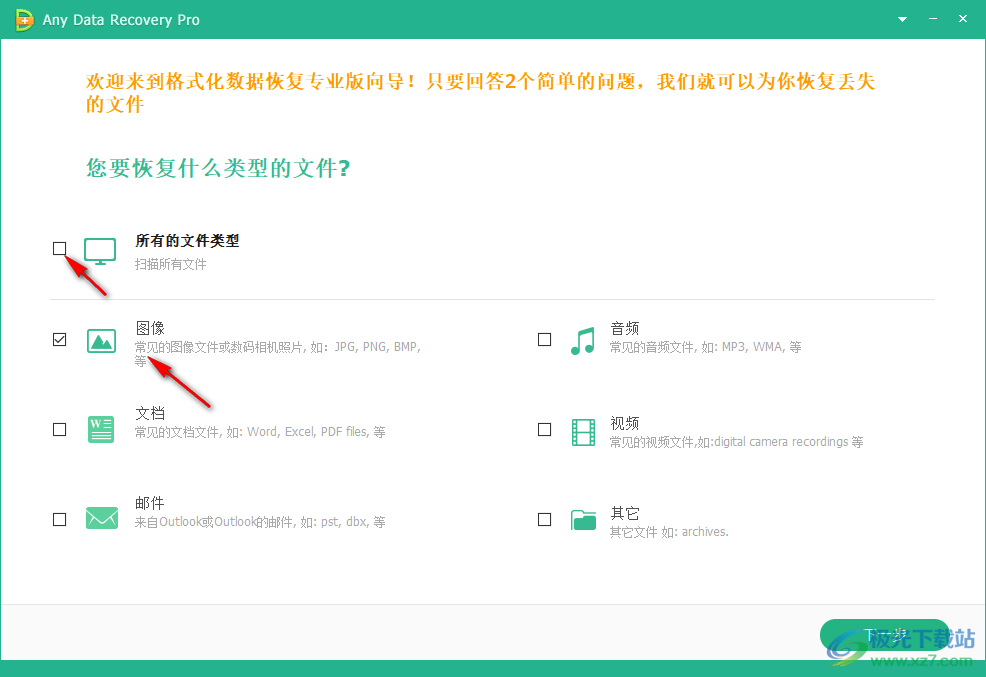The width and height of the screenshot is (986, 677).
Task: Open the title bar dropdown menu arrow
Action: click(x=902, y=19)
